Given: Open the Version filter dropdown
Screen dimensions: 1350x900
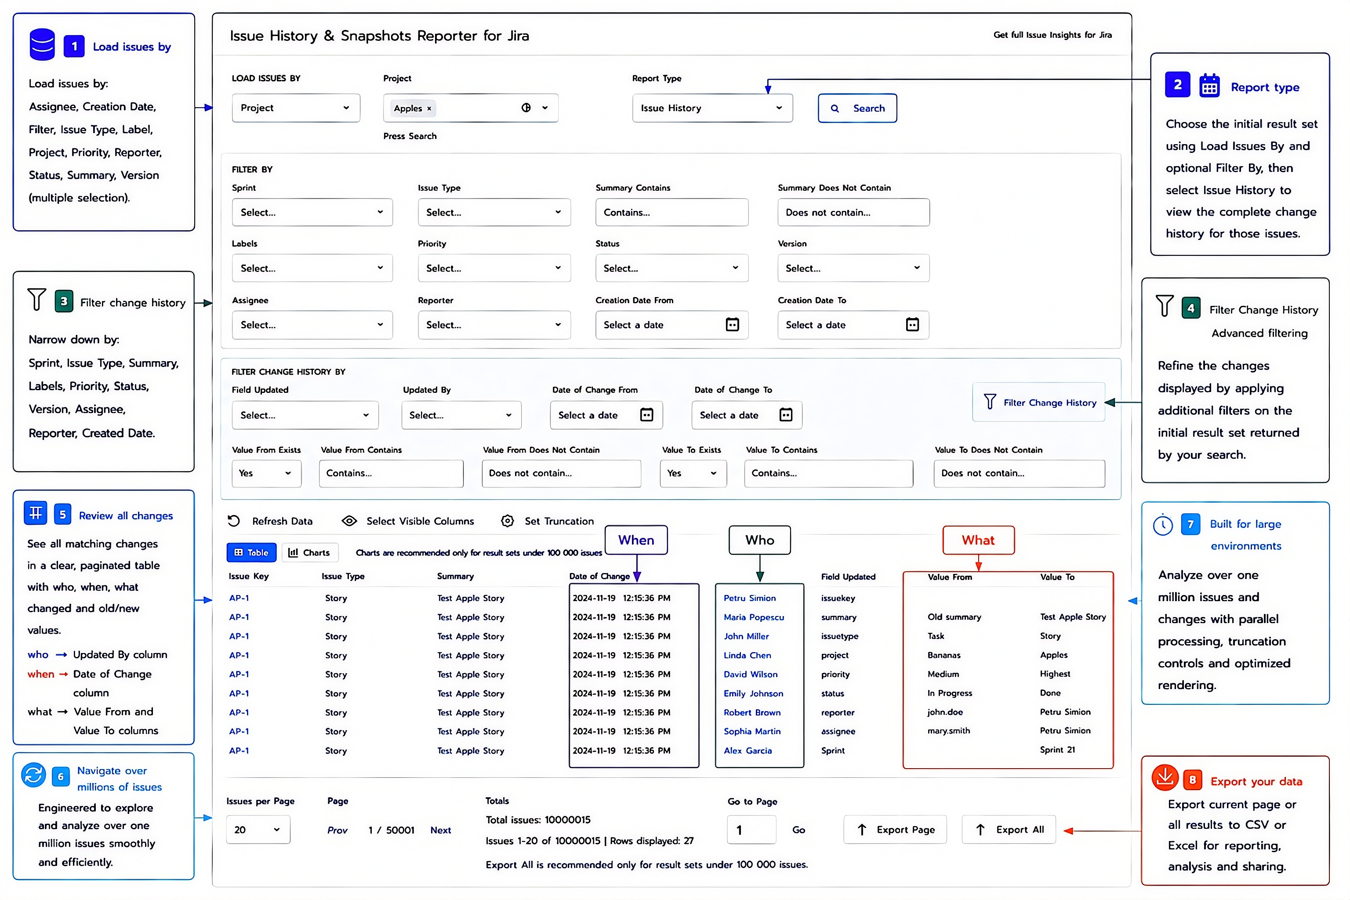Looking at the screenshot, I should pyautogui.click(x=853, y=268).
